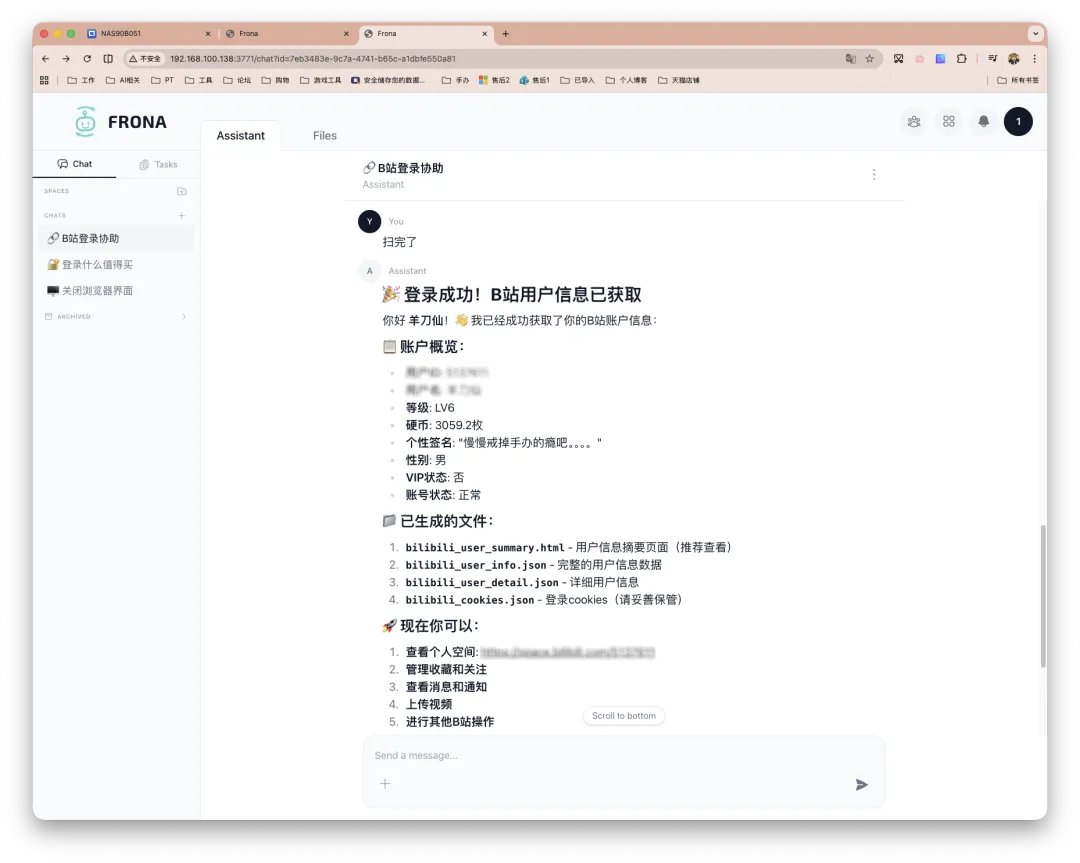
Task: Open the browser extensions puzzle icon
Action: (962, 59)
